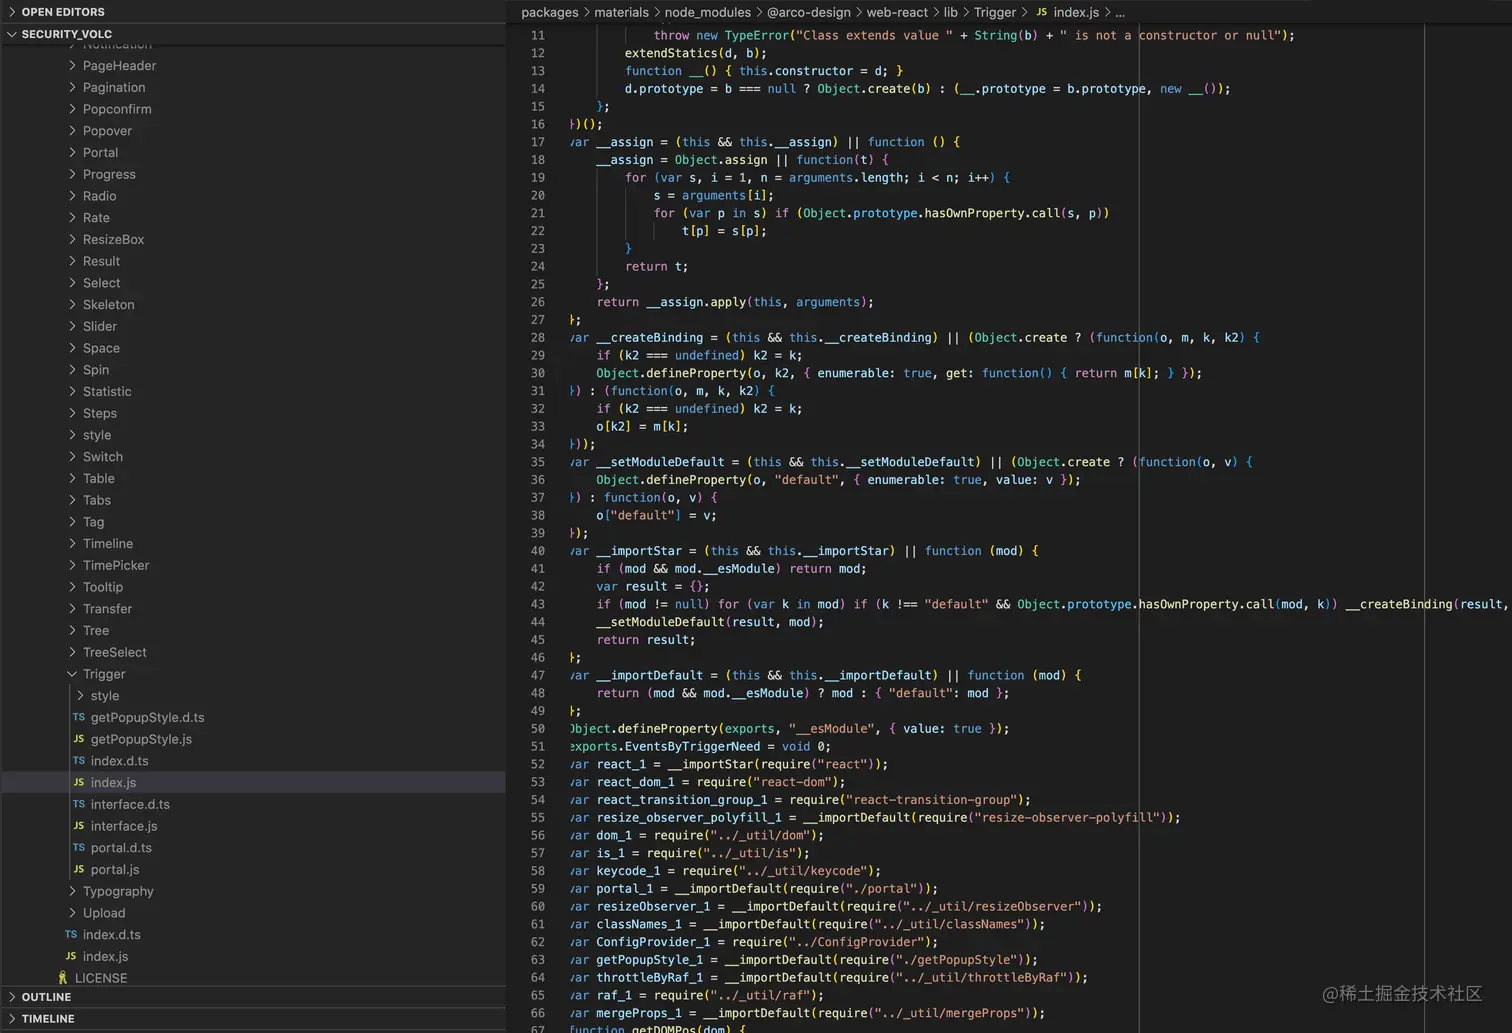Viewport: 1512px width, 1033px height.
Task: Open the Popconfirm folder
Action: (117, 109)
